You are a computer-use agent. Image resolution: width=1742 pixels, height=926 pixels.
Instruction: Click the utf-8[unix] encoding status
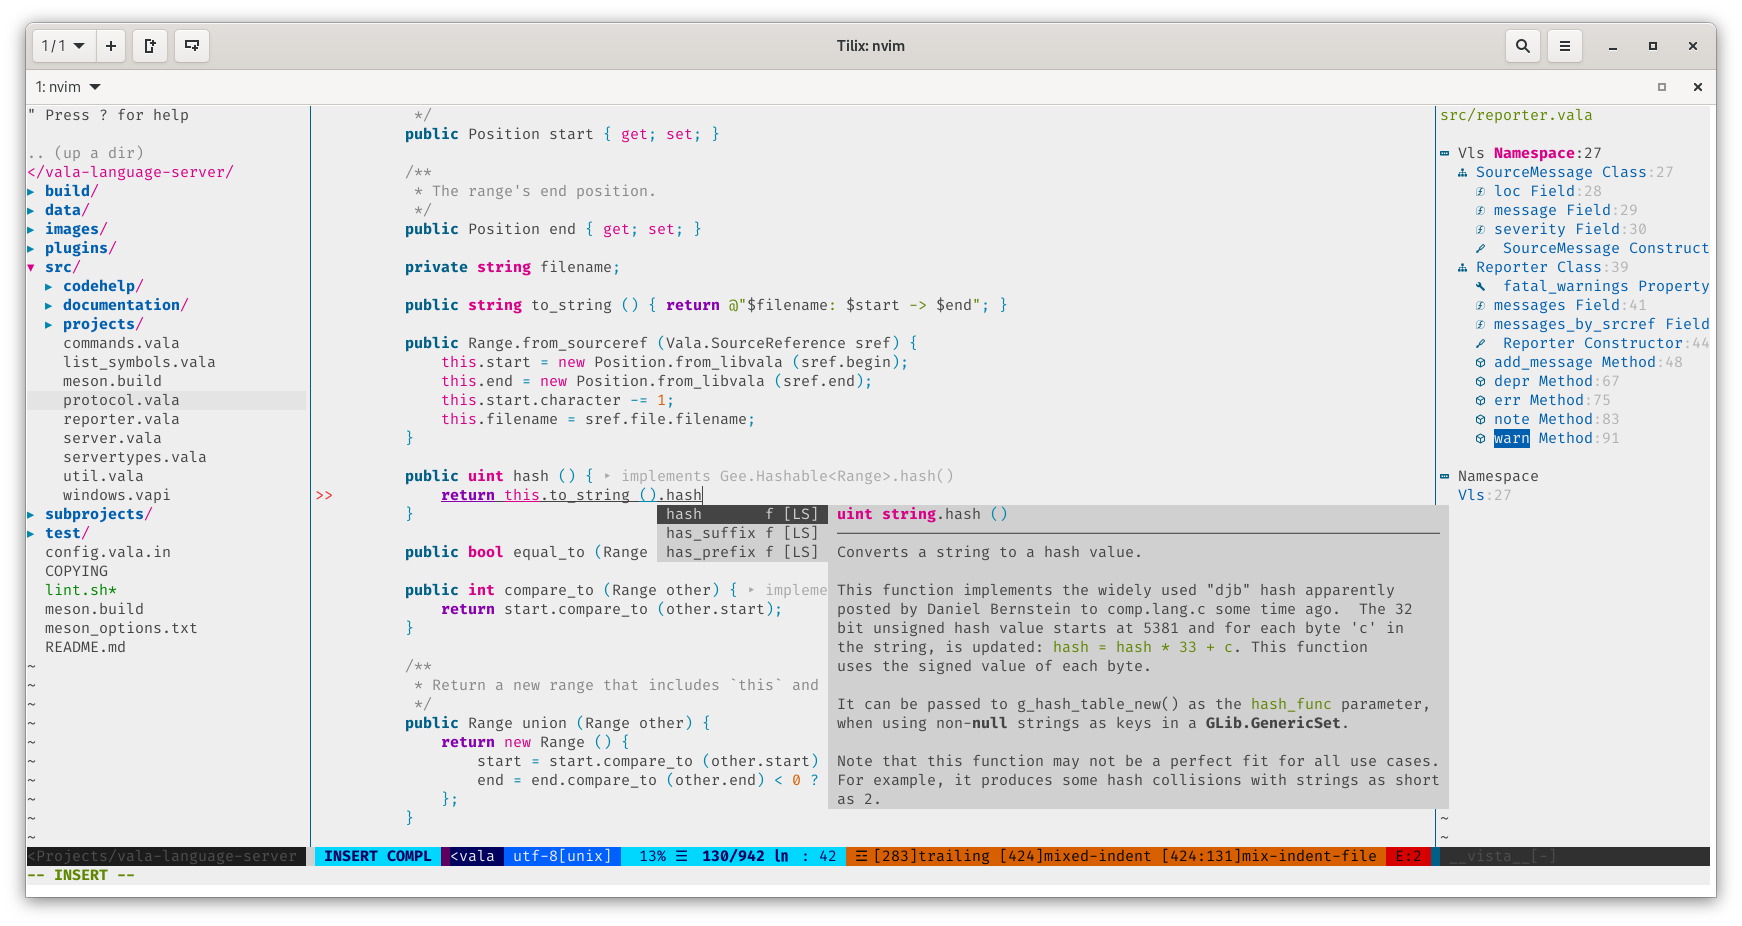click(562, 856)
